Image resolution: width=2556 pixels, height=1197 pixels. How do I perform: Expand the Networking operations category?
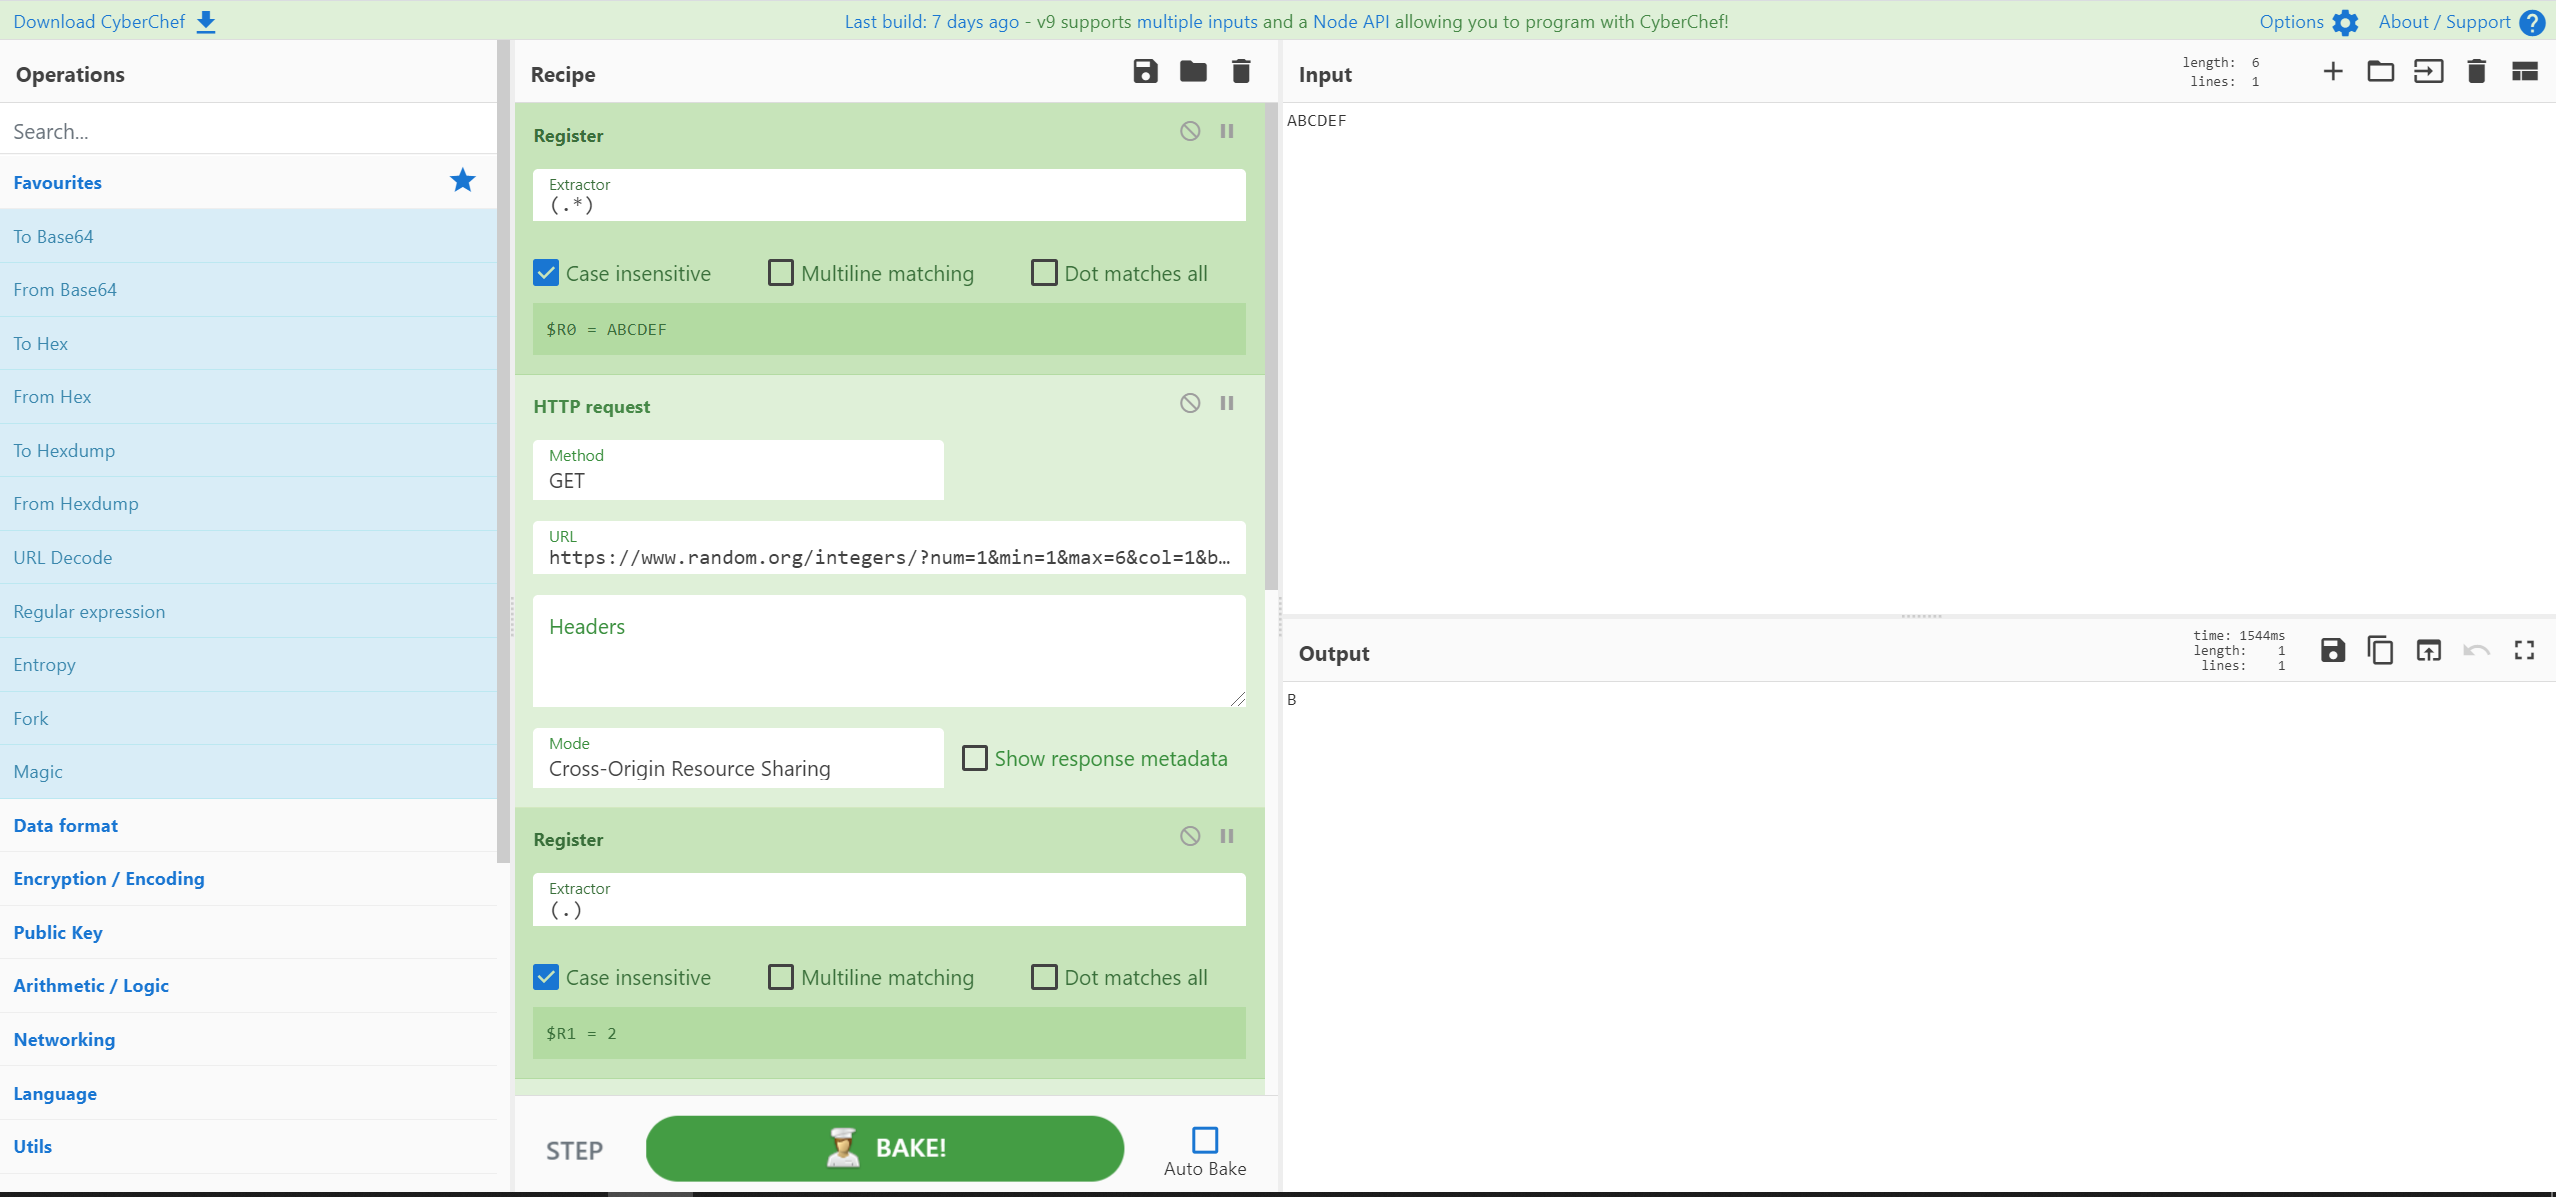(x=64, y=1039)
